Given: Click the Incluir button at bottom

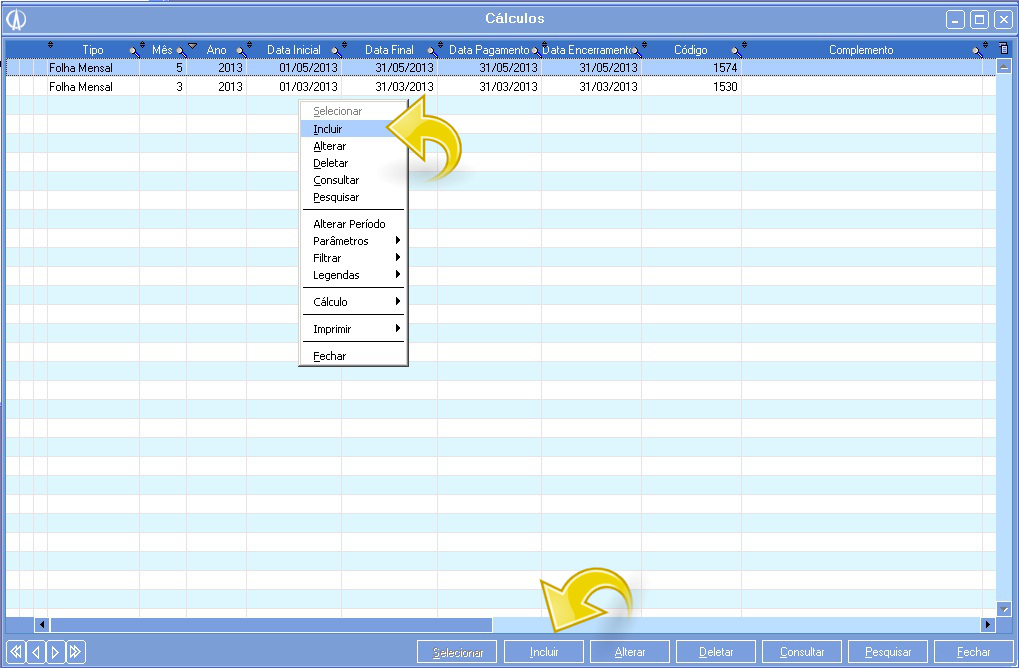Looking at the screenshot, I should pyautogui.click(x=544, y=652).
